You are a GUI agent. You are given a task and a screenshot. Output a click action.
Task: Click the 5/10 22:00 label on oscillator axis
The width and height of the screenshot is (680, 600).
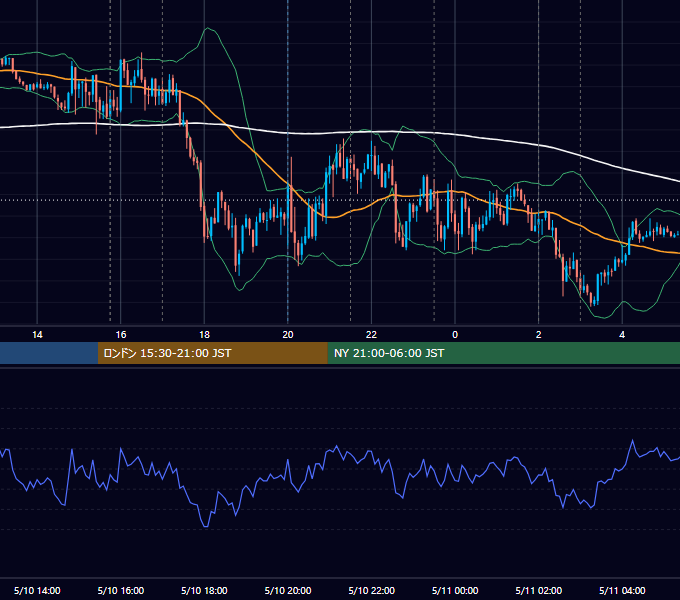tap(372, 590)
